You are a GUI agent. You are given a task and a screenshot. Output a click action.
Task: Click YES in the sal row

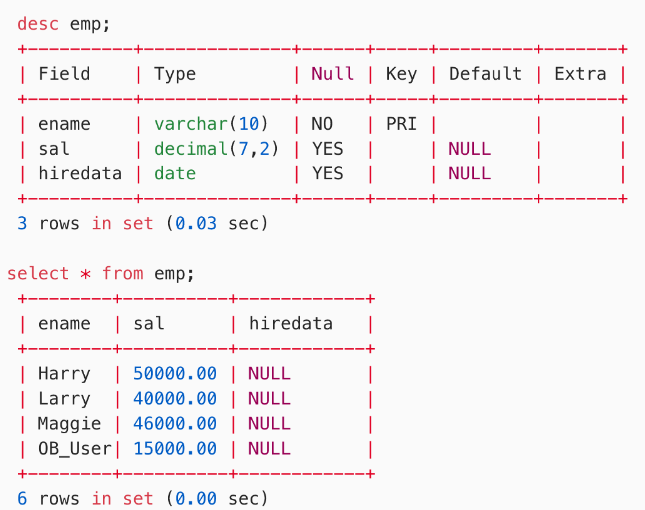click(x=327, y=149)
